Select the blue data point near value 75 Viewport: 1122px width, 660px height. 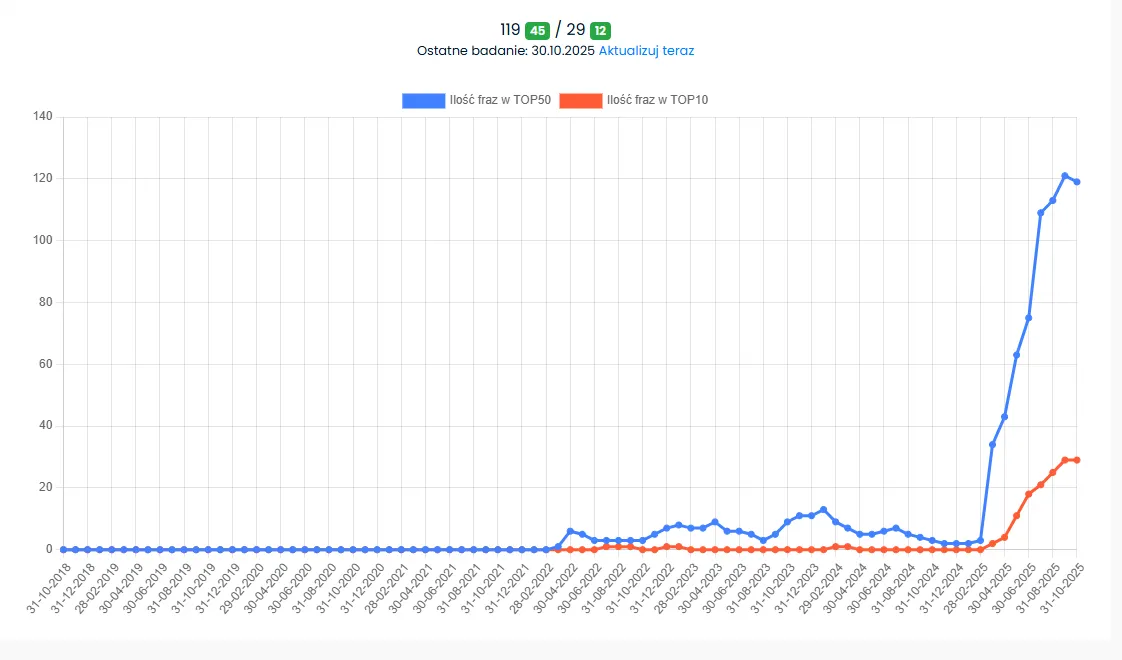coord(1029,318)
